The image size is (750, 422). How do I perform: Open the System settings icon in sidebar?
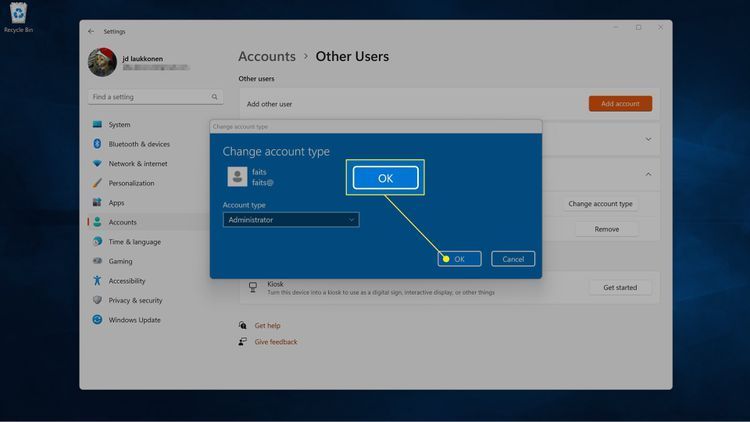coord(97,125)
